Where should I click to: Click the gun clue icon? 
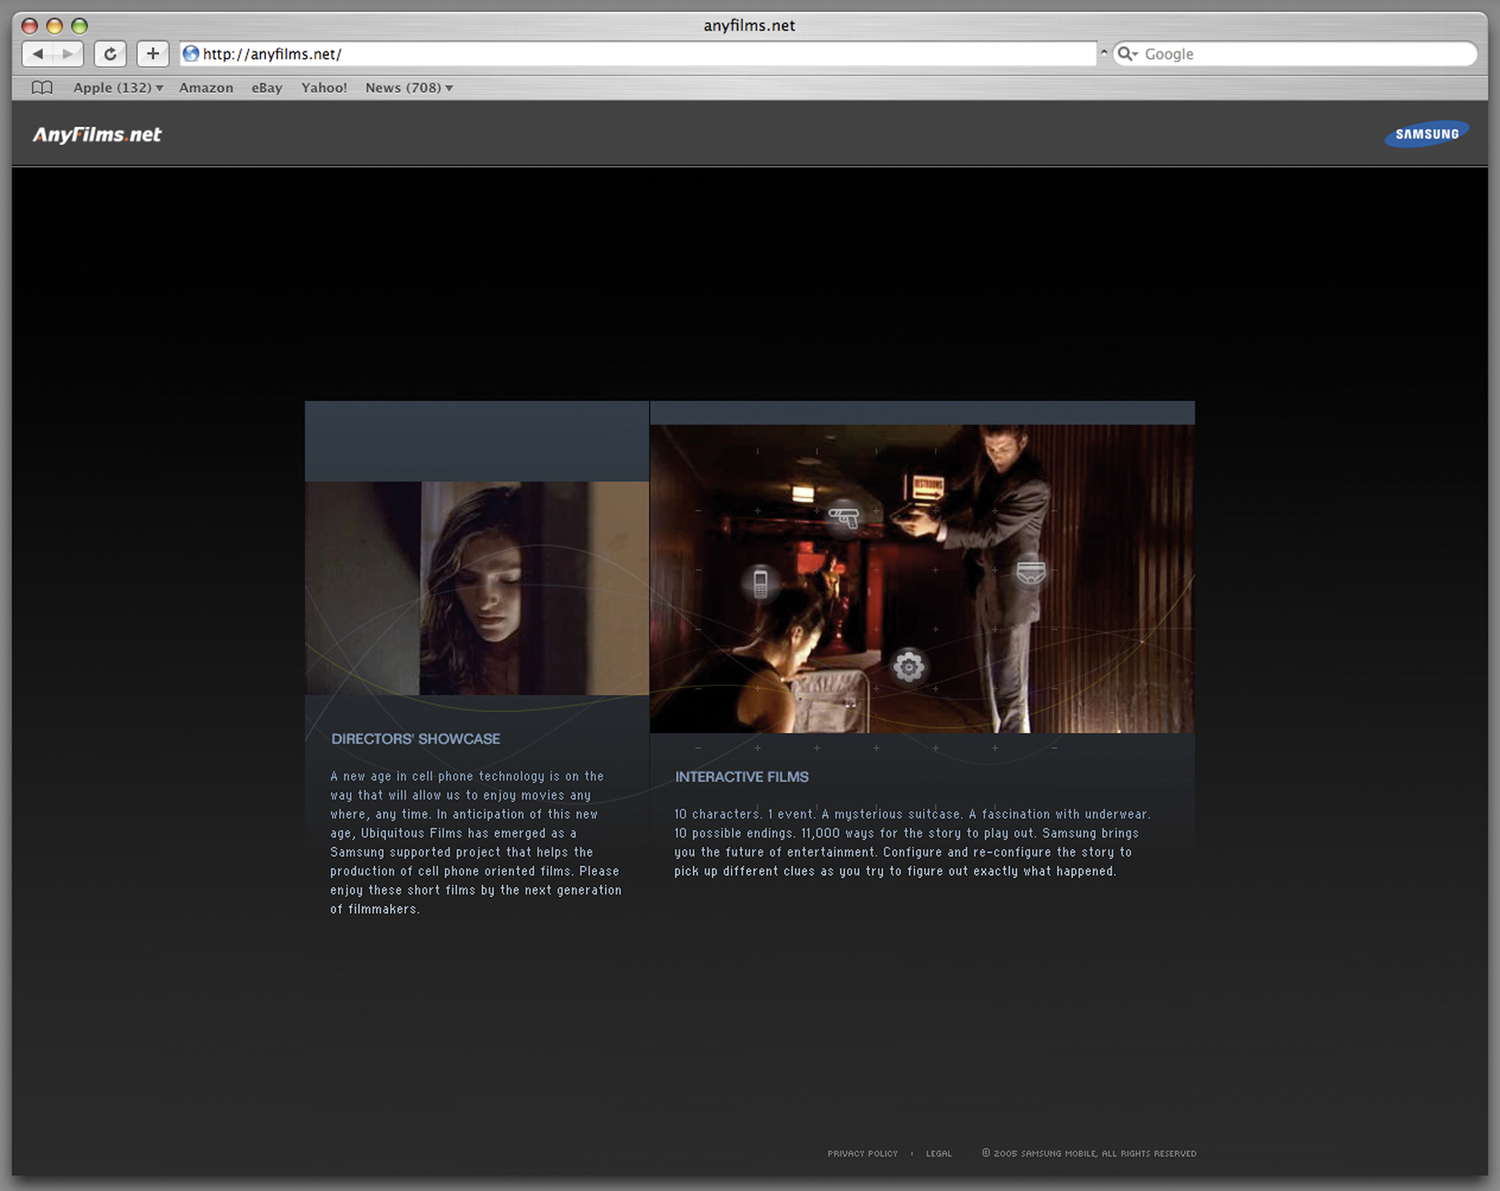(844, 517)
